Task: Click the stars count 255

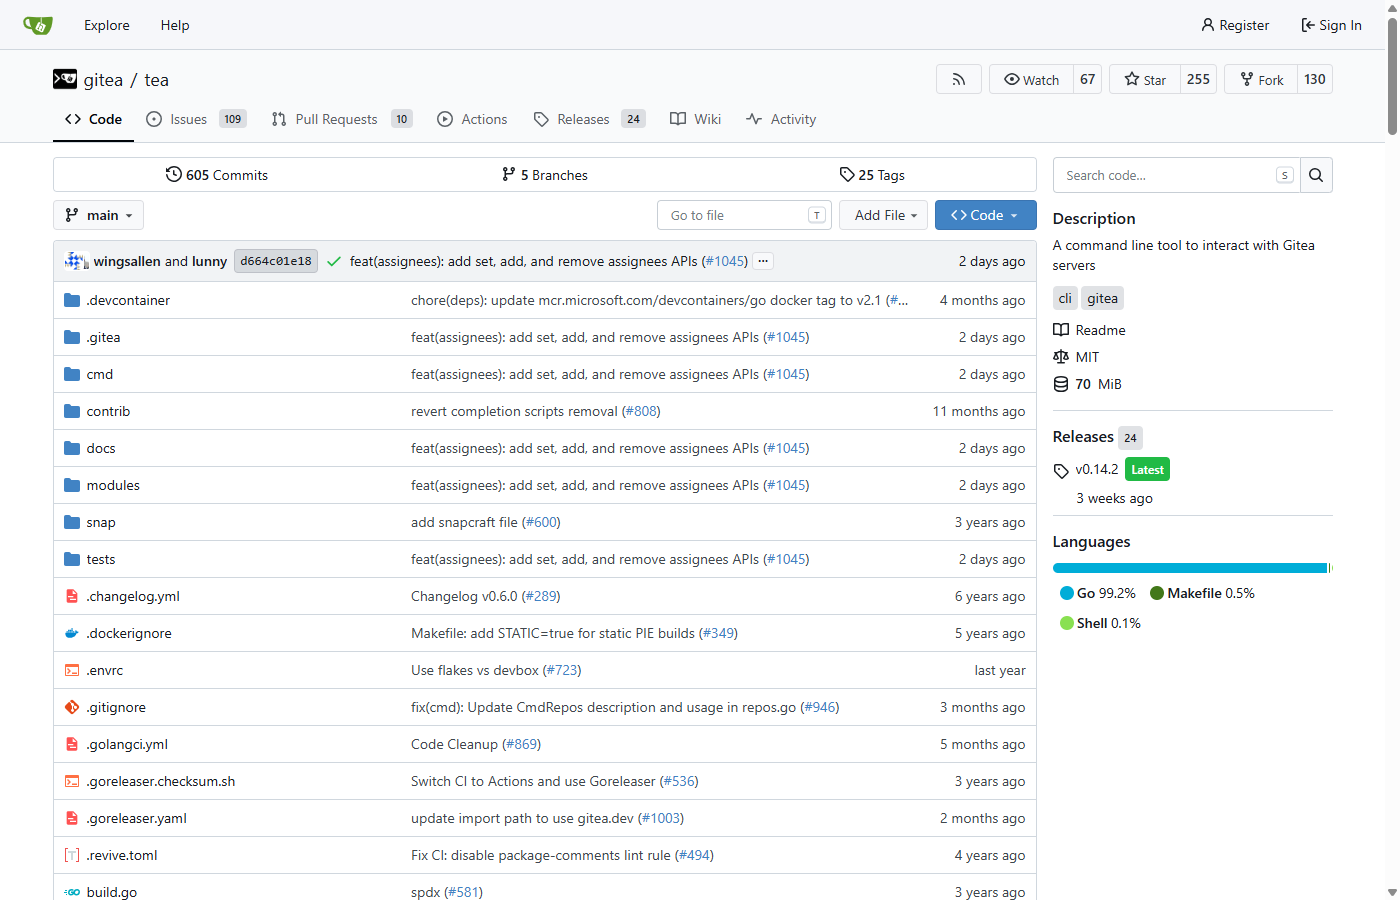Action: tap(1198, 79)
